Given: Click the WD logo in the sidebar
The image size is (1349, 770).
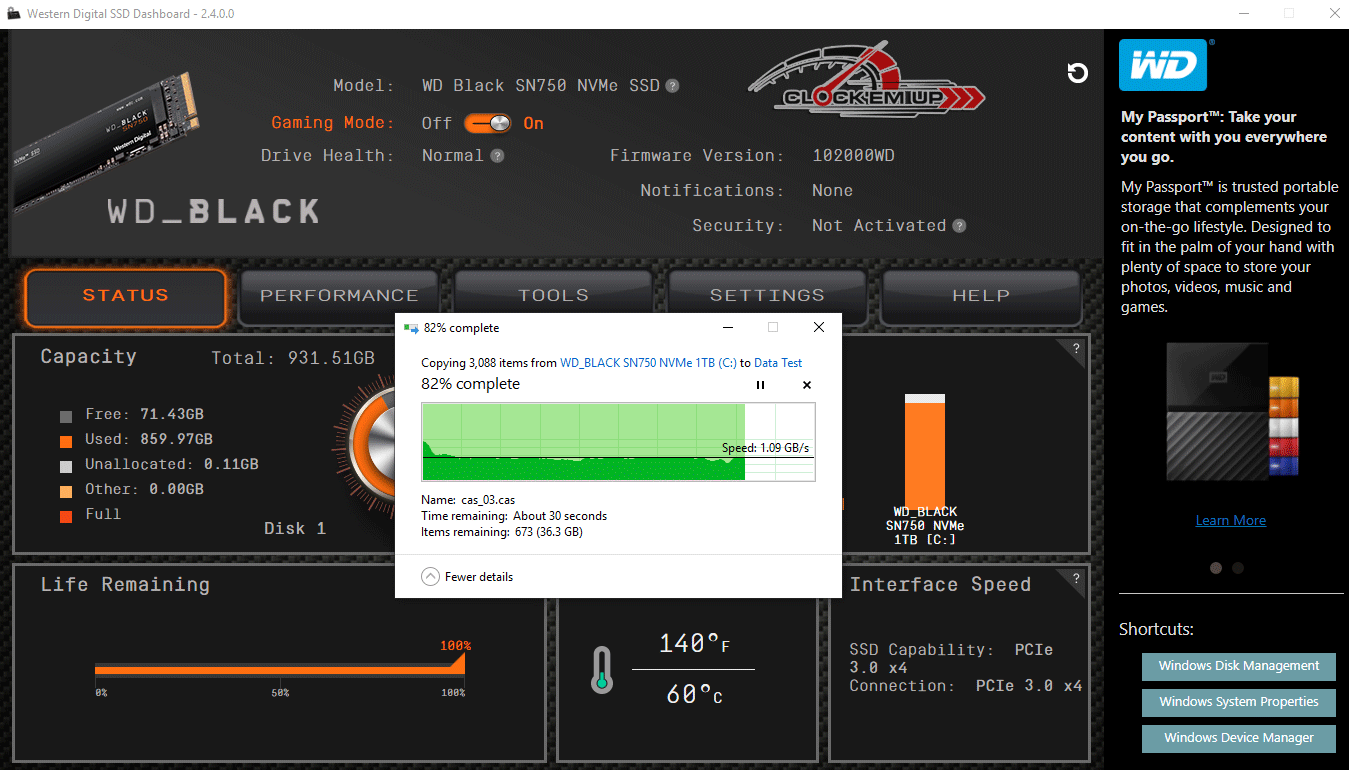Looking at the screenshot, I should tap(1163, 66).
